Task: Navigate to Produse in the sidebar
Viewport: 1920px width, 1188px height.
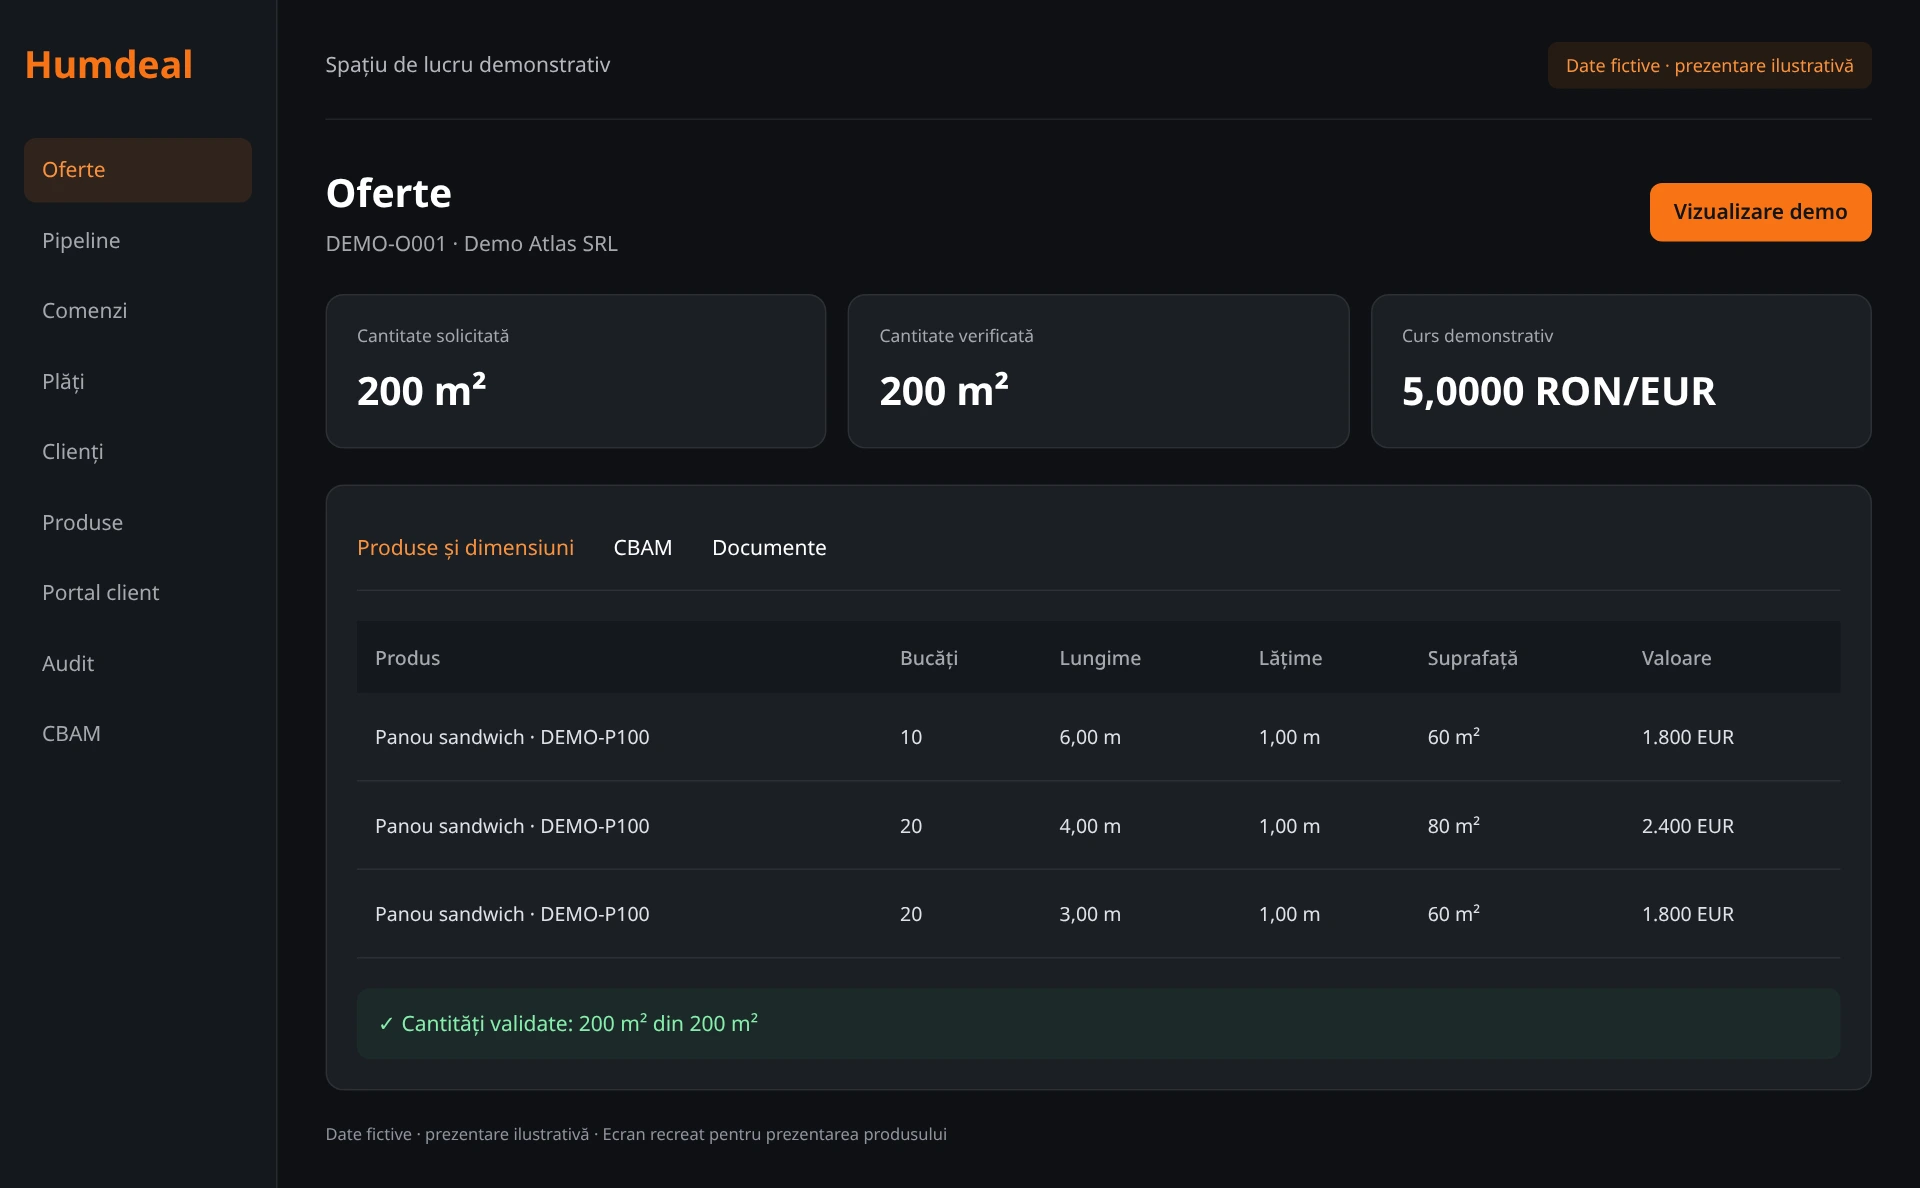Action: click(x=138, y=523)
